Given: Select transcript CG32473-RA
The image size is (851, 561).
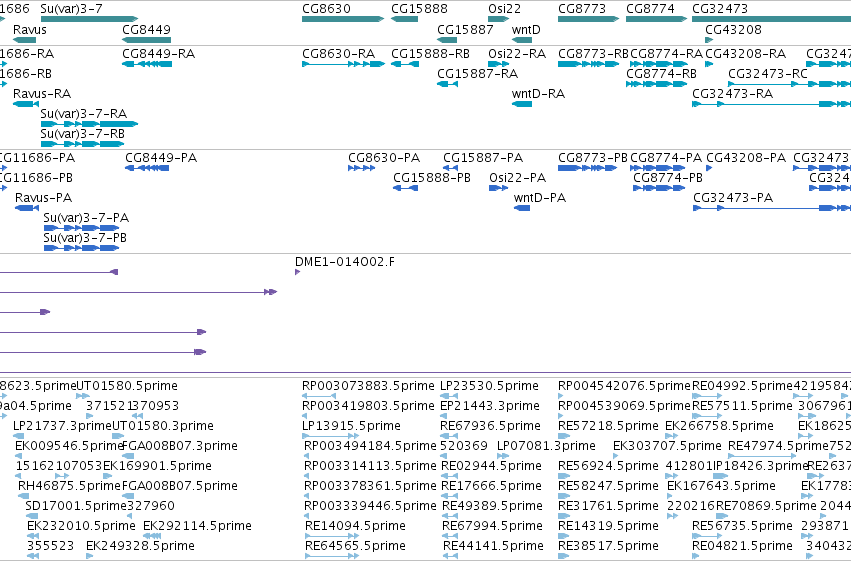Looking at the screenshot, I should 771,104.
